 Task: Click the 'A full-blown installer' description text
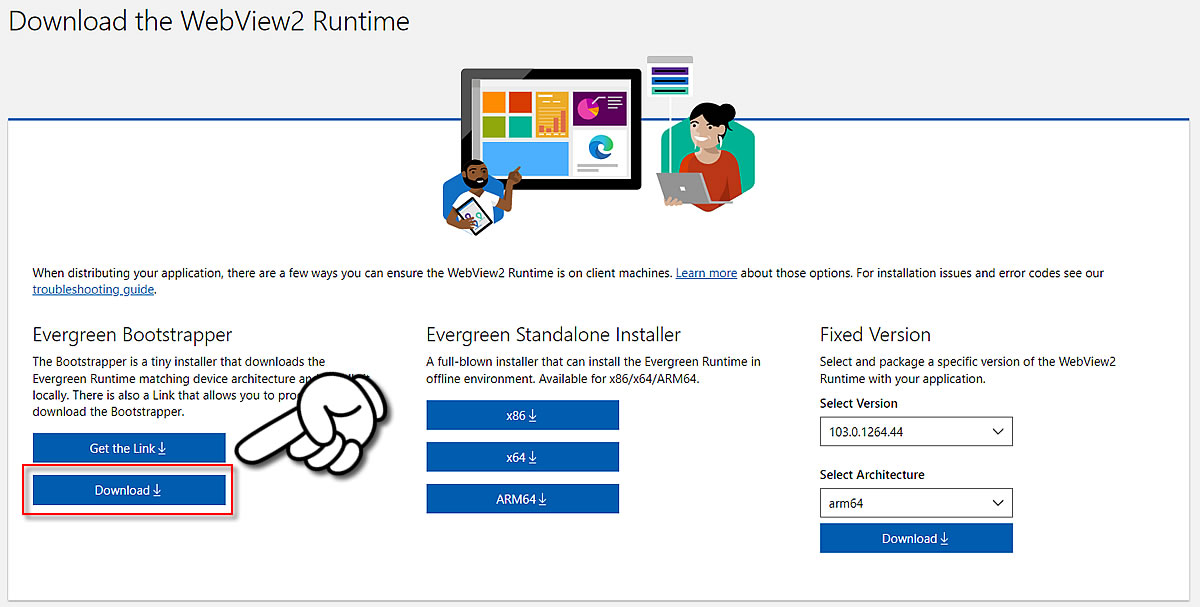click(x=594, y=370)
